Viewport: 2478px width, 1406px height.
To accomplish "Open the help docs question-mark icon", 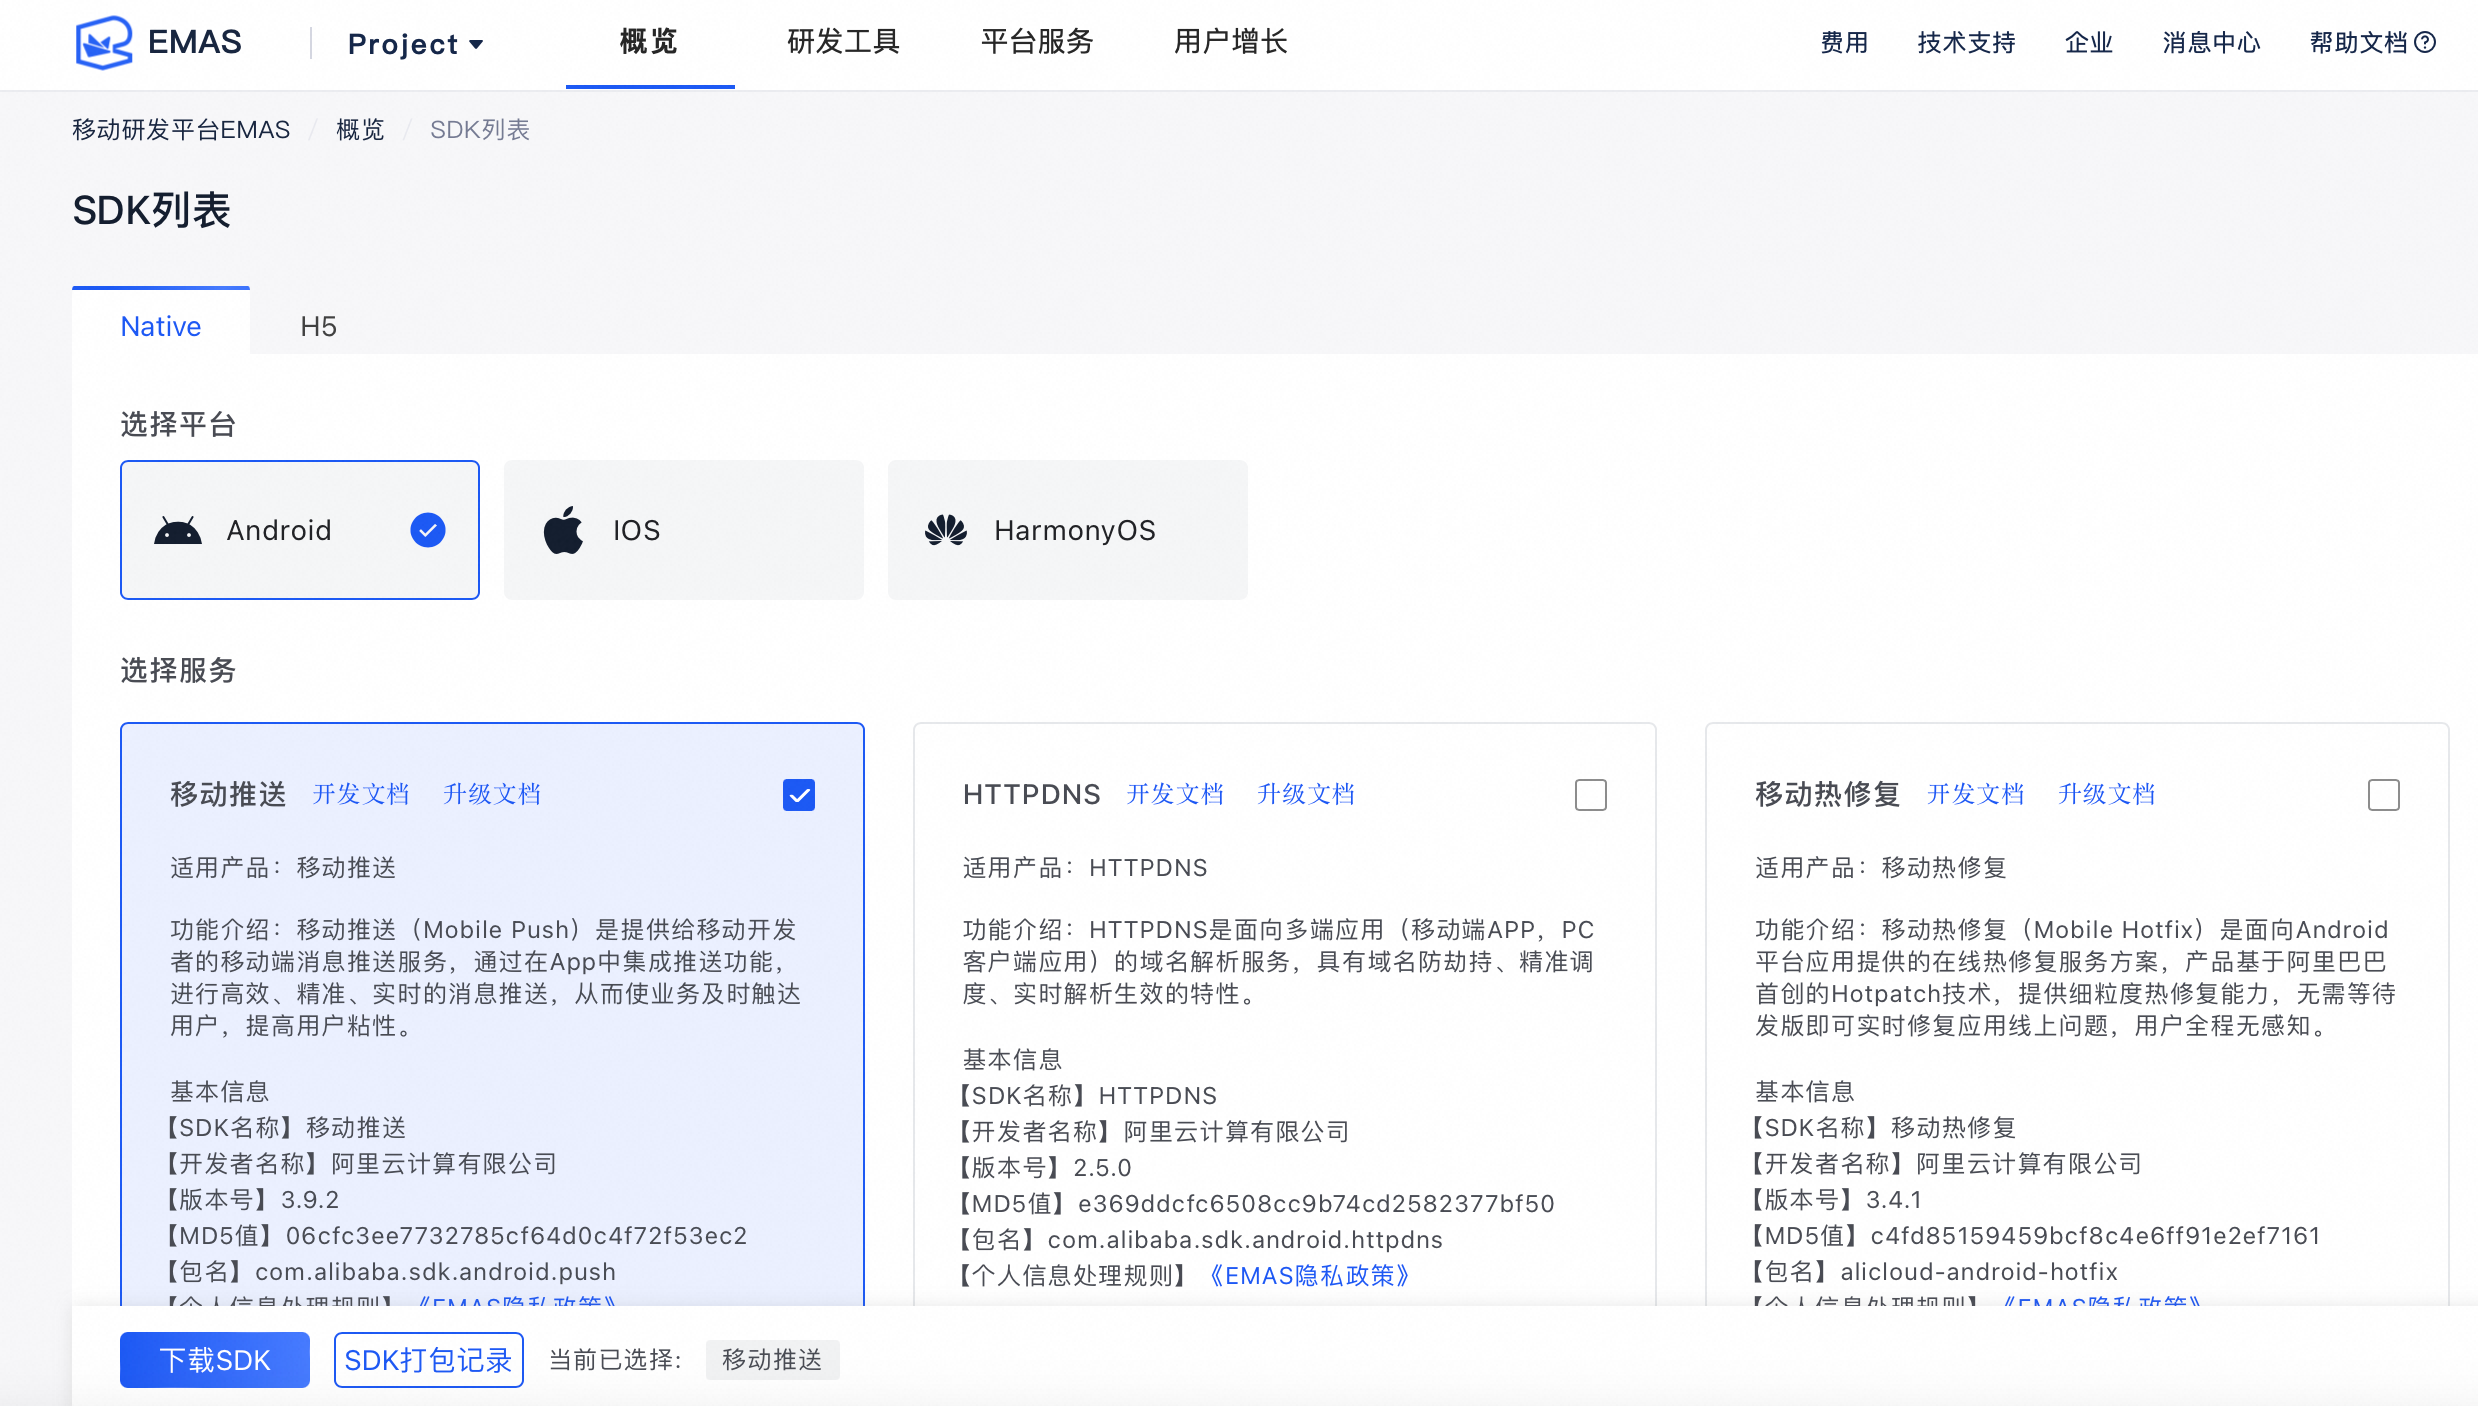I will click(2425, 42).
